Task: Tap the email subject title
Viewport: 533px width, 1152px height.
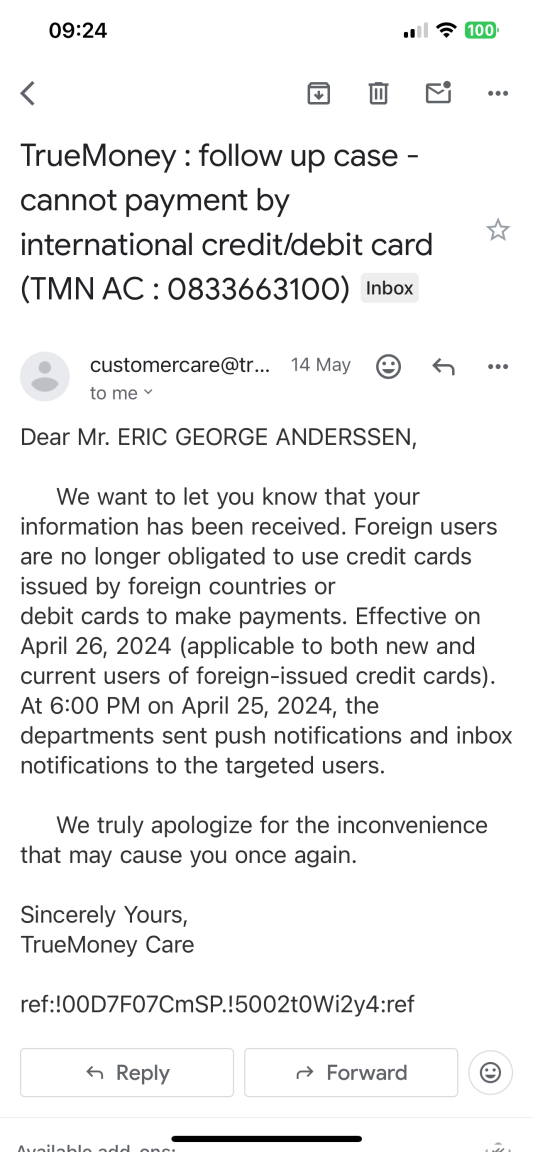Action: 226,222
